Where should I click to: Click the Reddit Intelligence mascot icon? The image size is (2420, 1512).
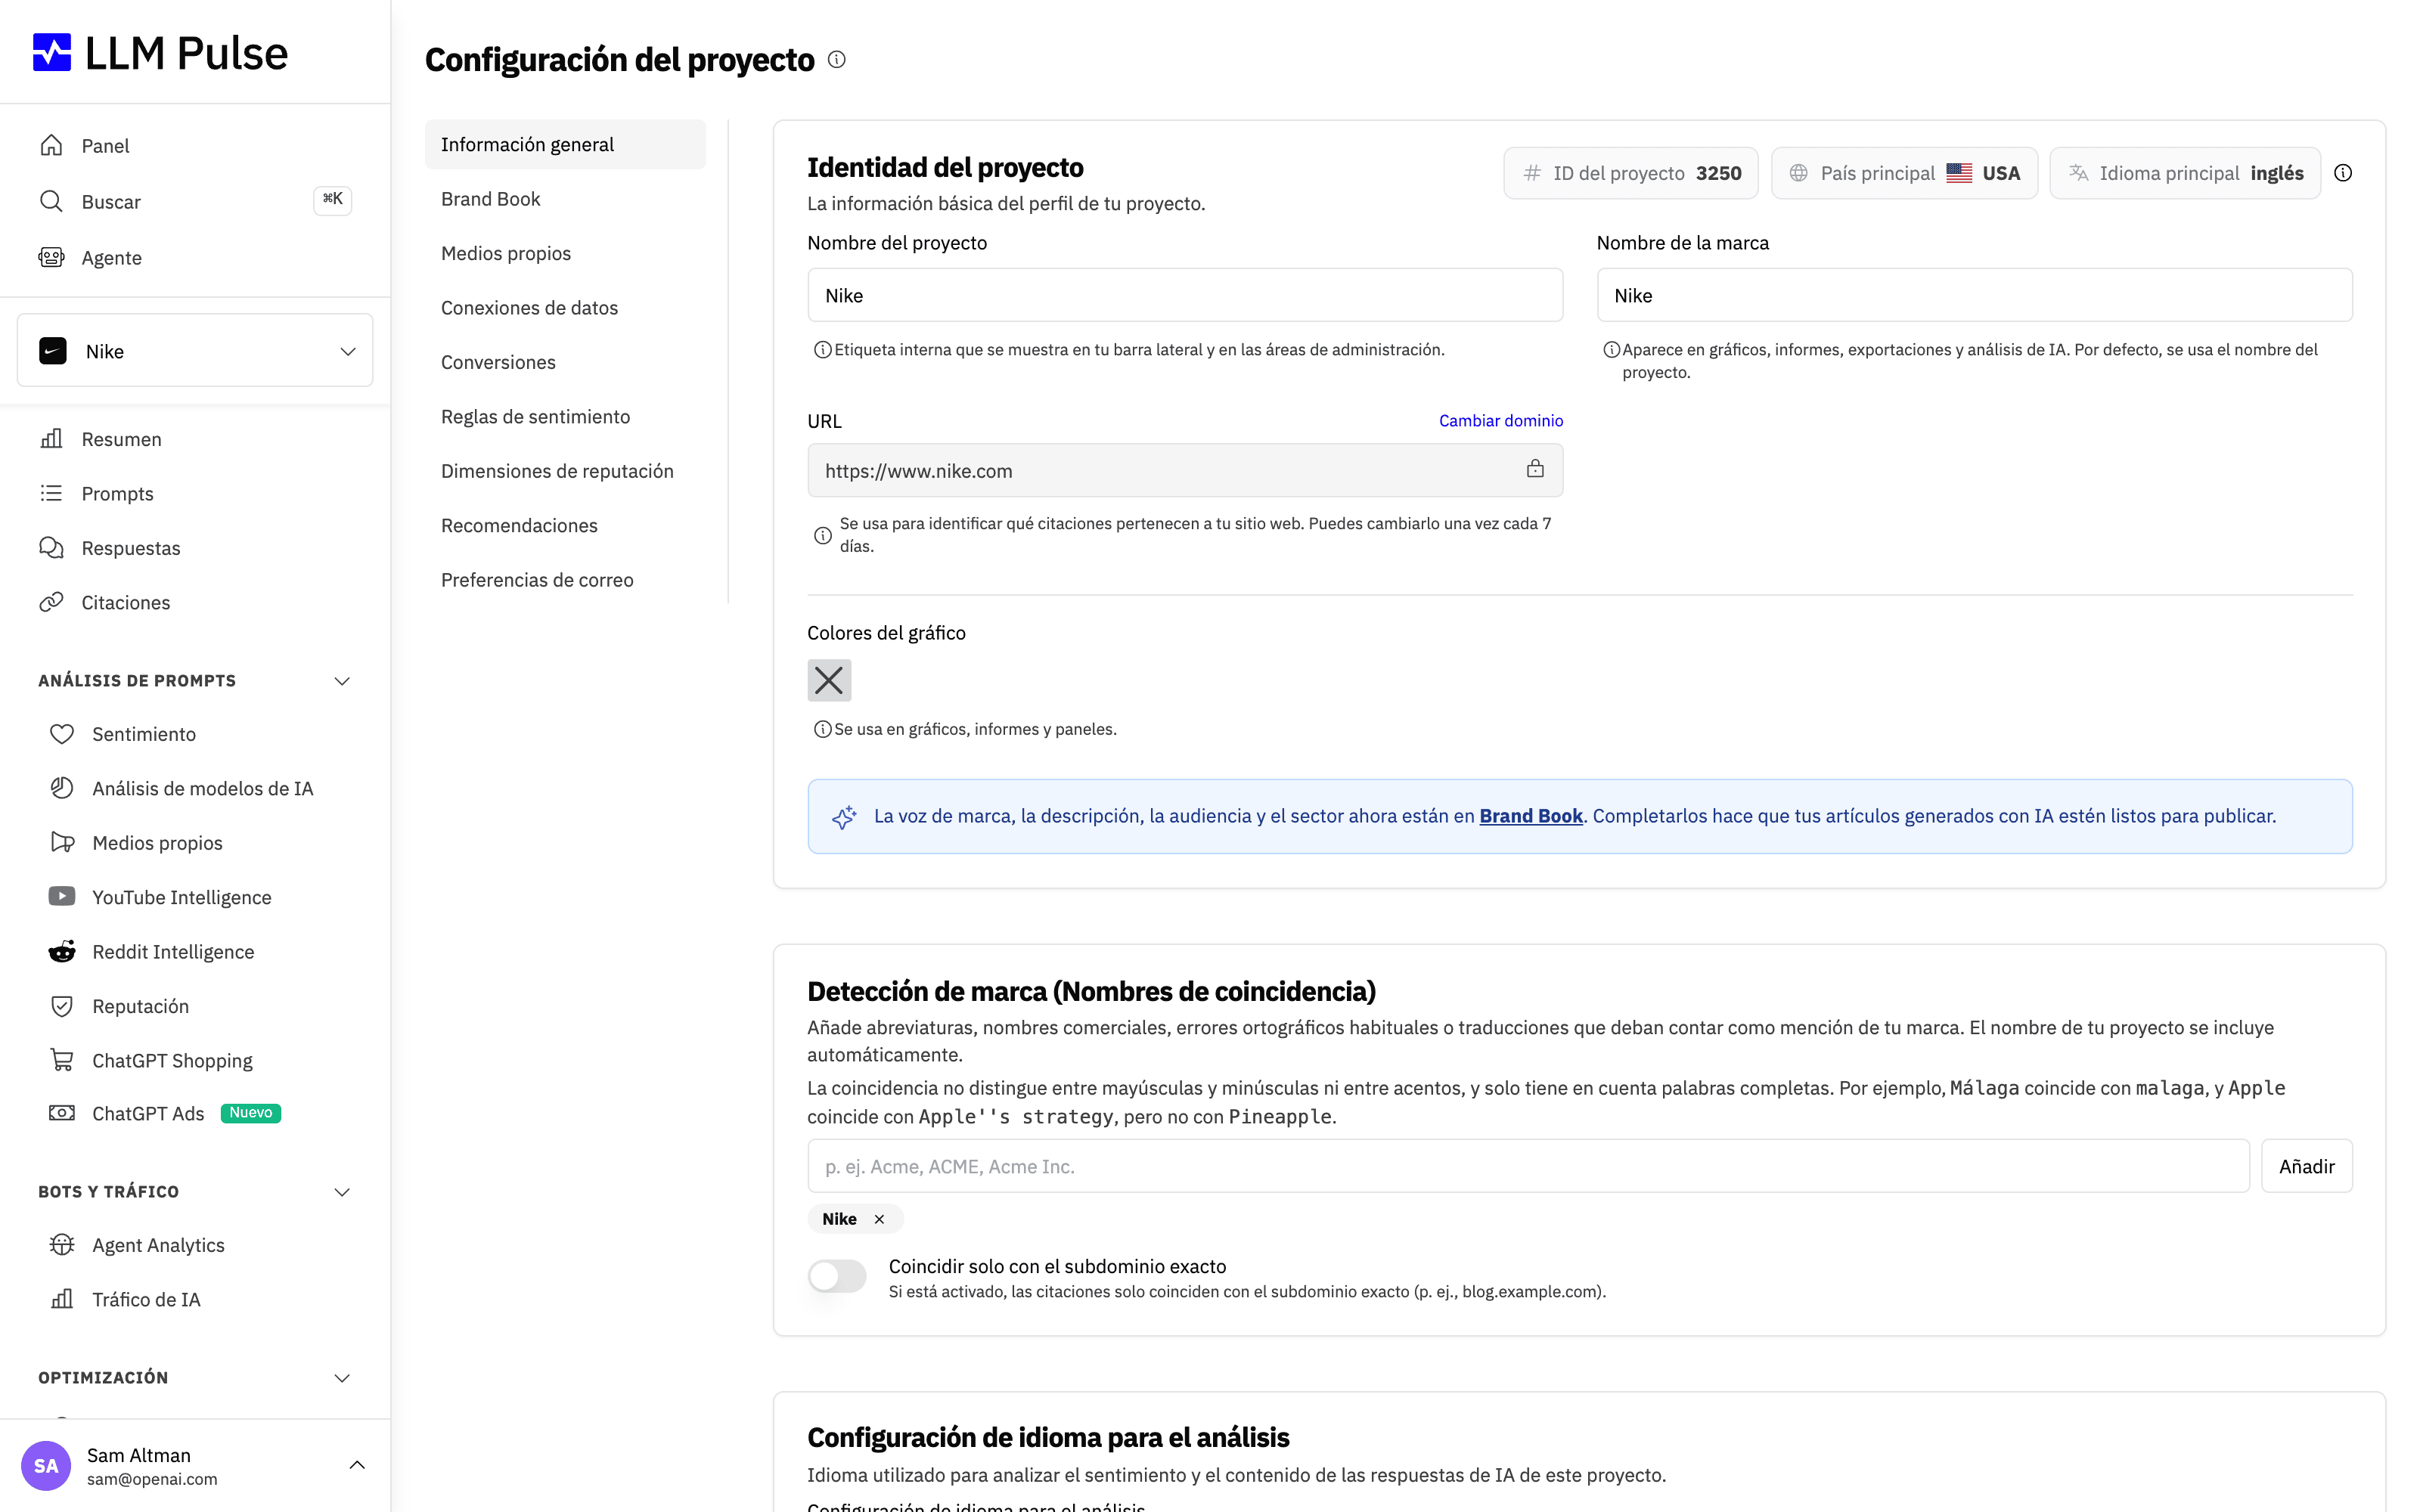[x=62, y=951]
